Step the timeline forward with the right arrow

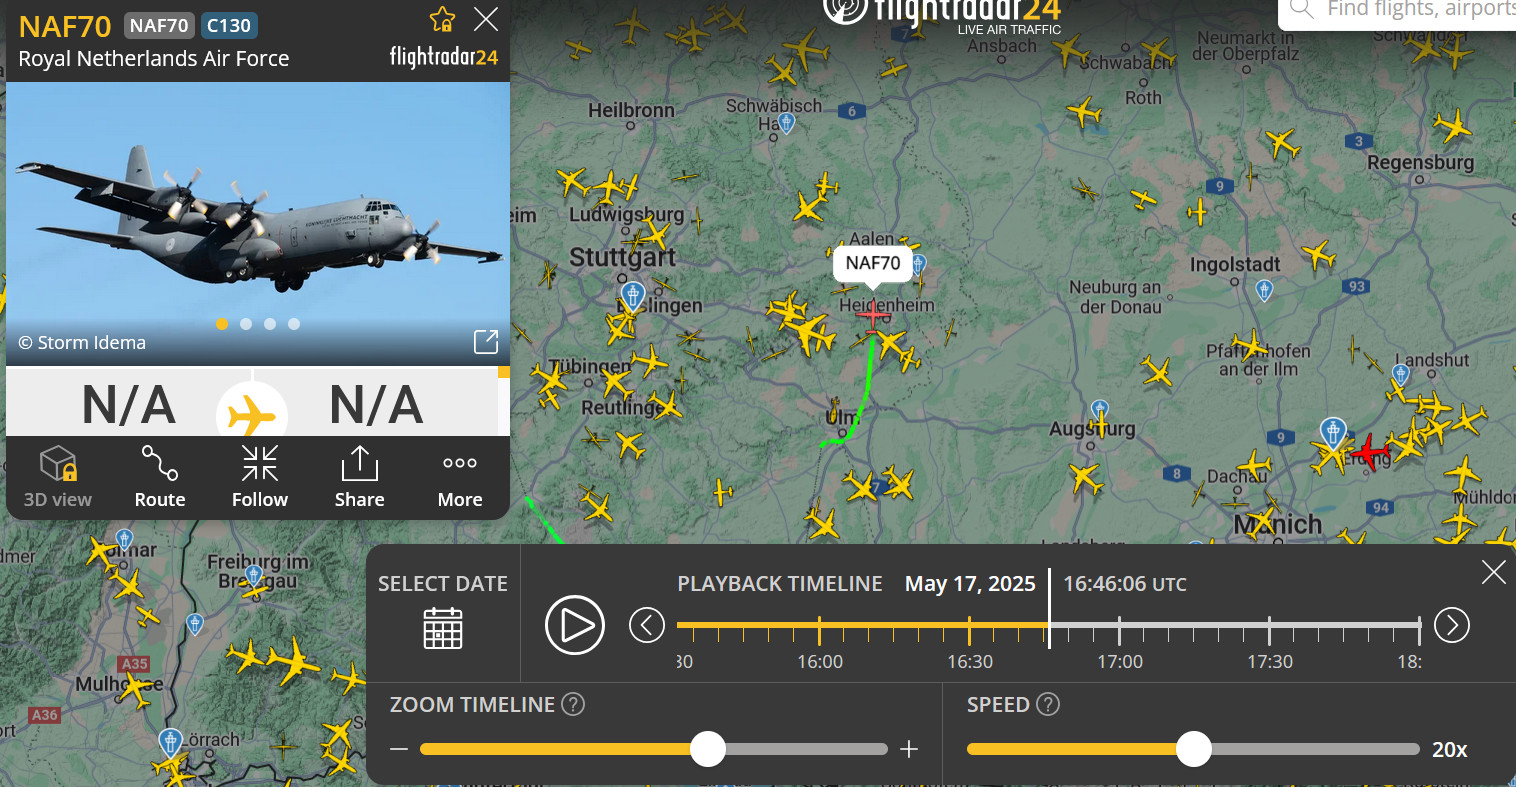click(1452, 625)
